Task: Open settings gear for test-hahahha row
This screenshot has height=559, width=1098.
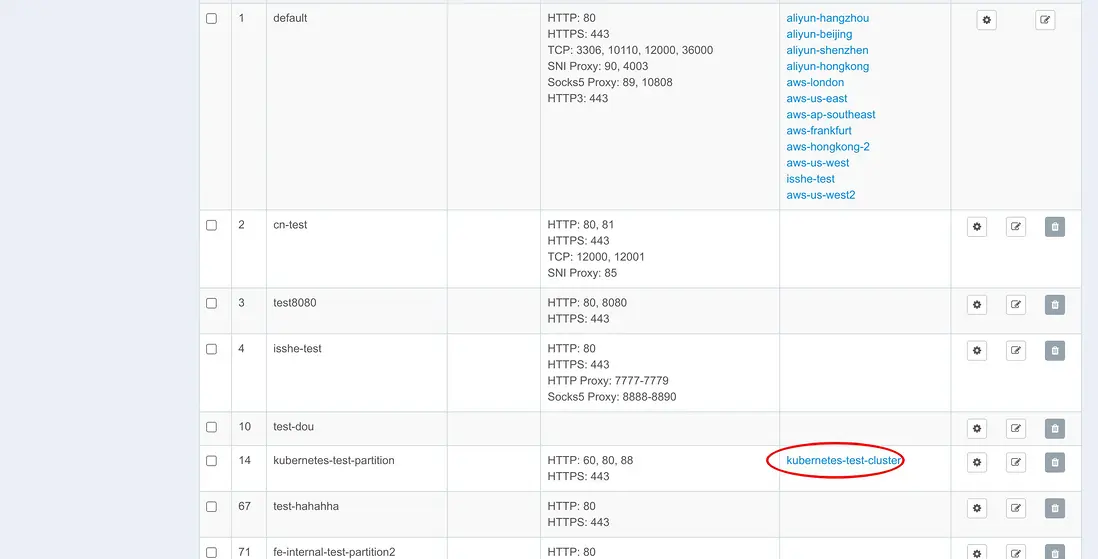Action: [x=977, y=508]
